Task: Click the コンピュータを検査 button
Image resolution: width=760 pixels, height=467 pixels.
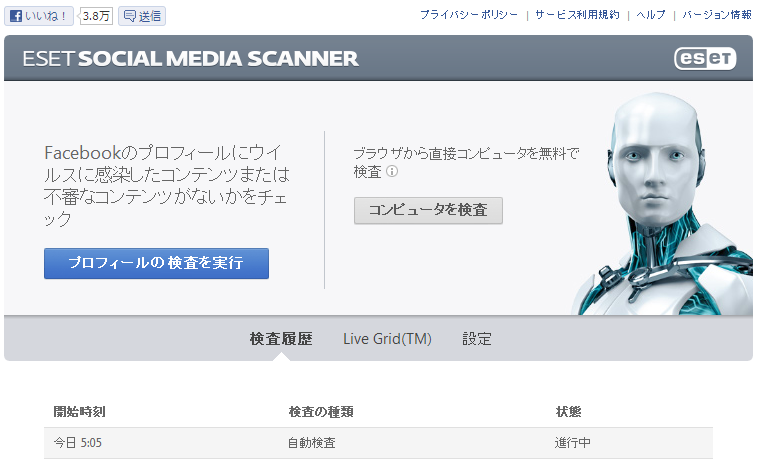Action: [428, 210]
